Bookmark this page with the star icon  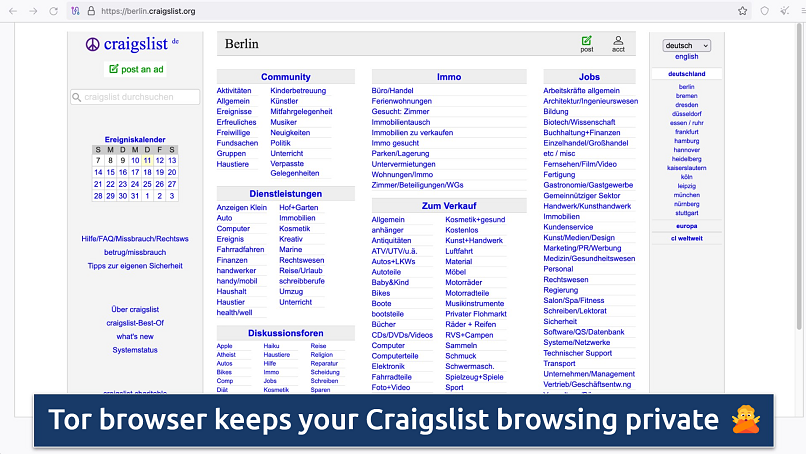pos(742,11)
